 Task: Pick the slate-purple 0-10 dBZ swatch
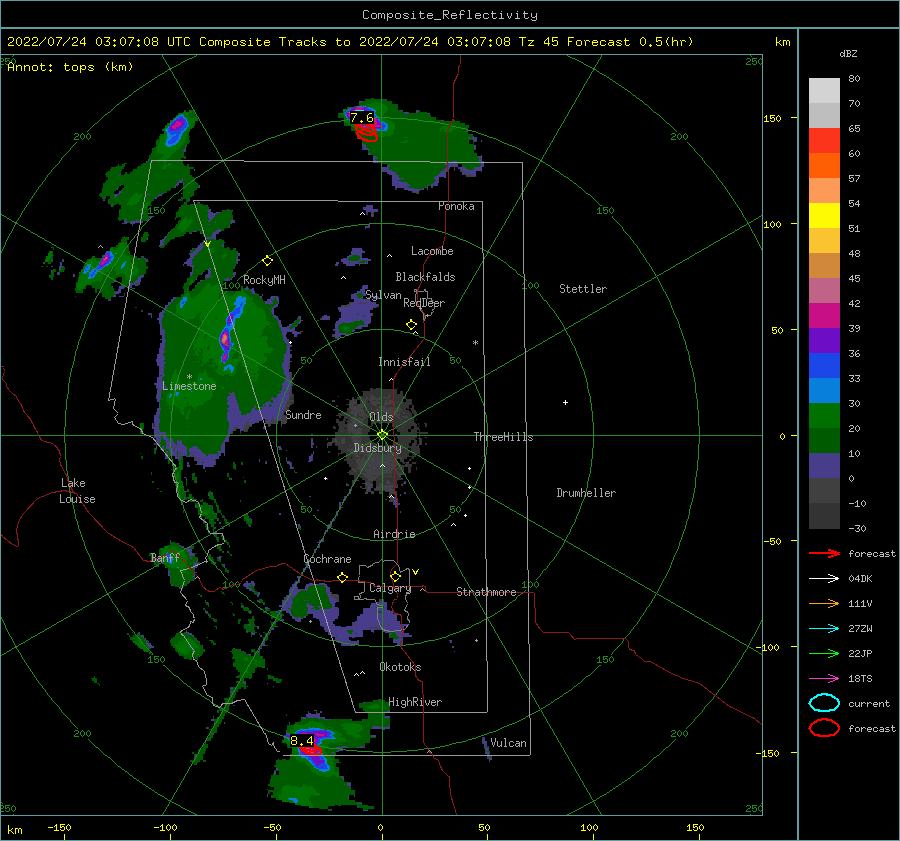point(824,466)
